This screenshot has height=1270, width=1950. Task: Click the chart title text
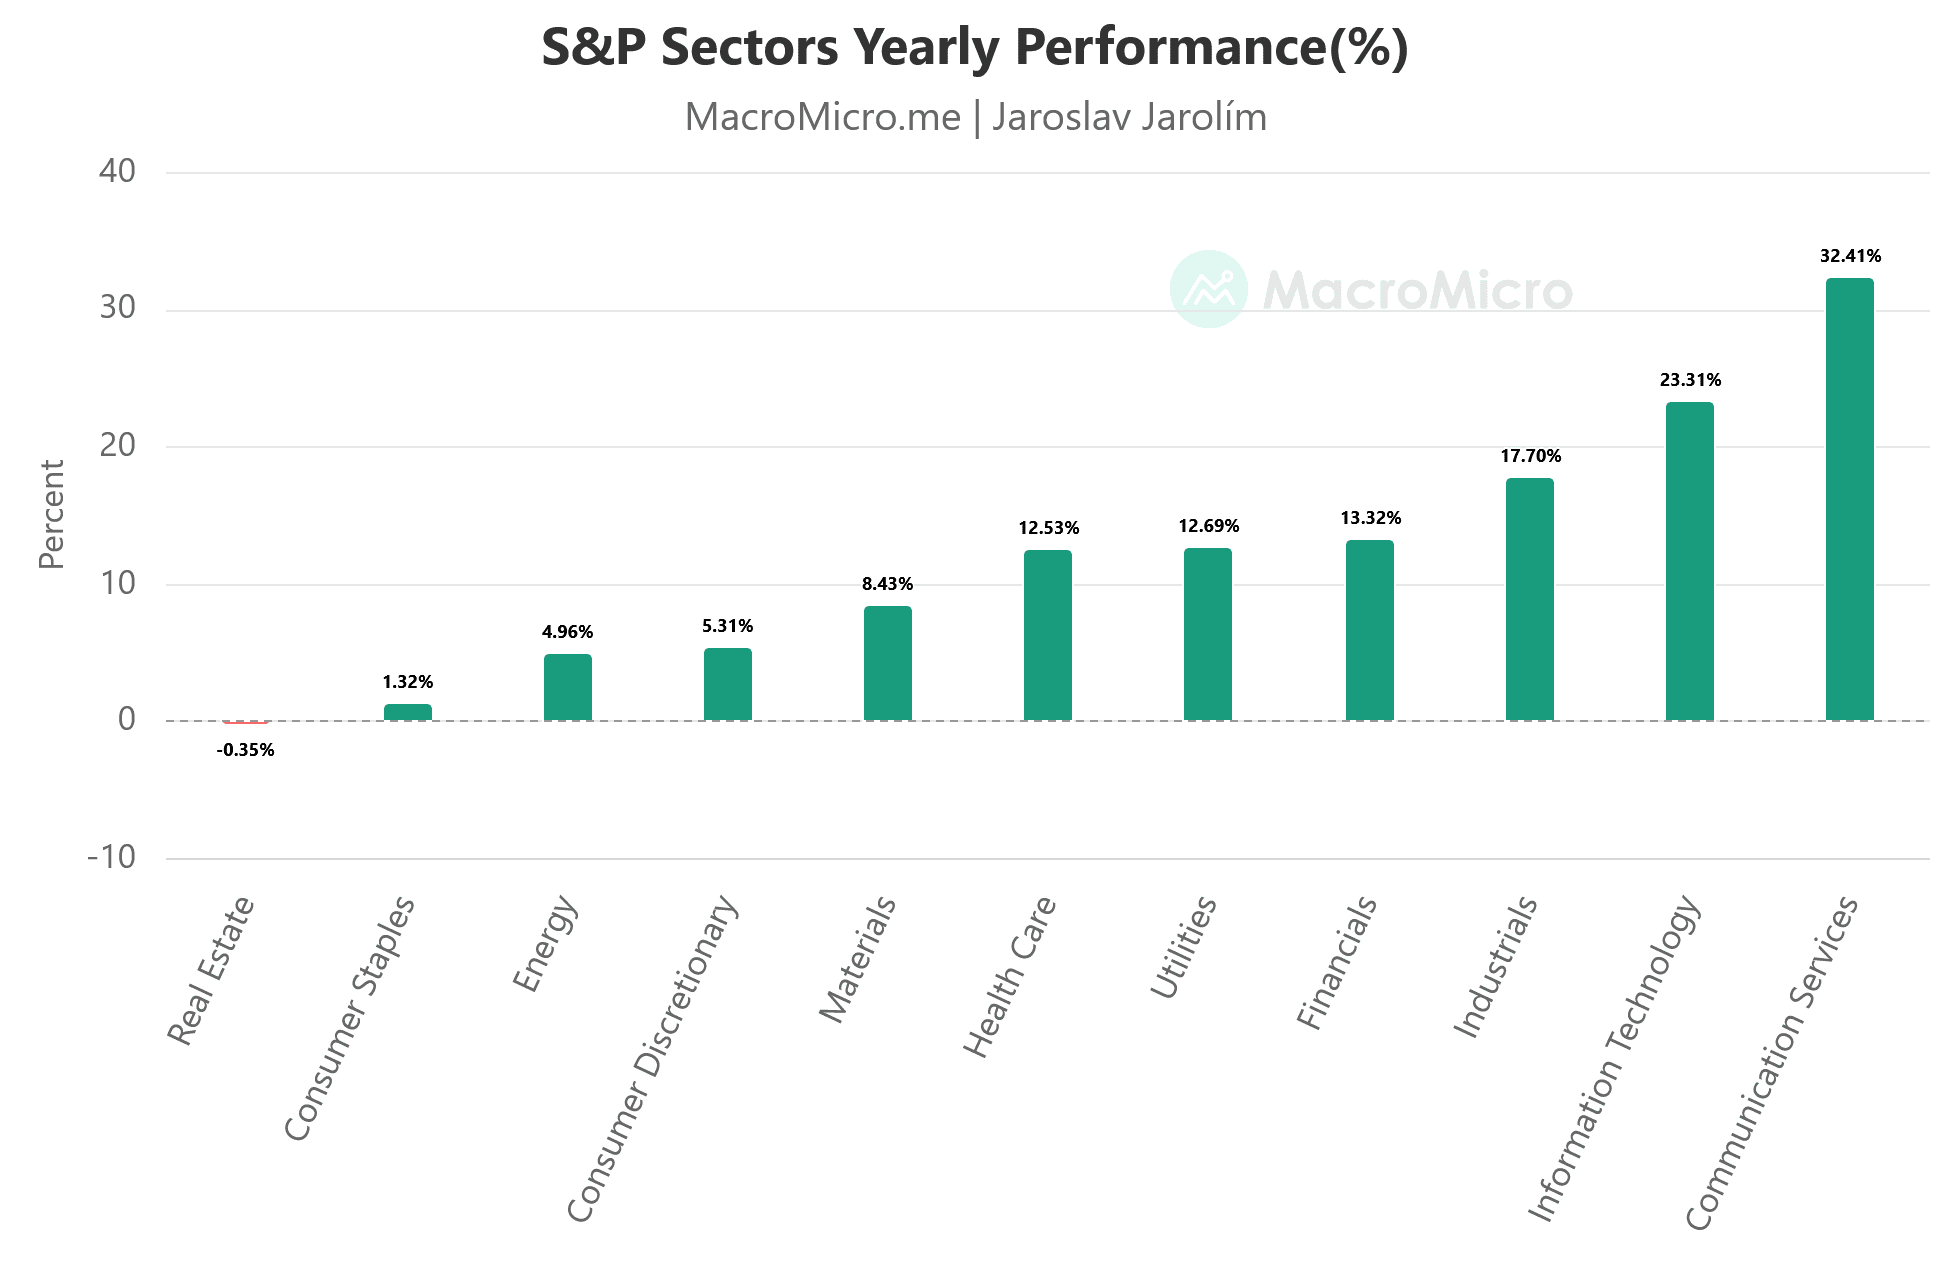pos(975,47)
